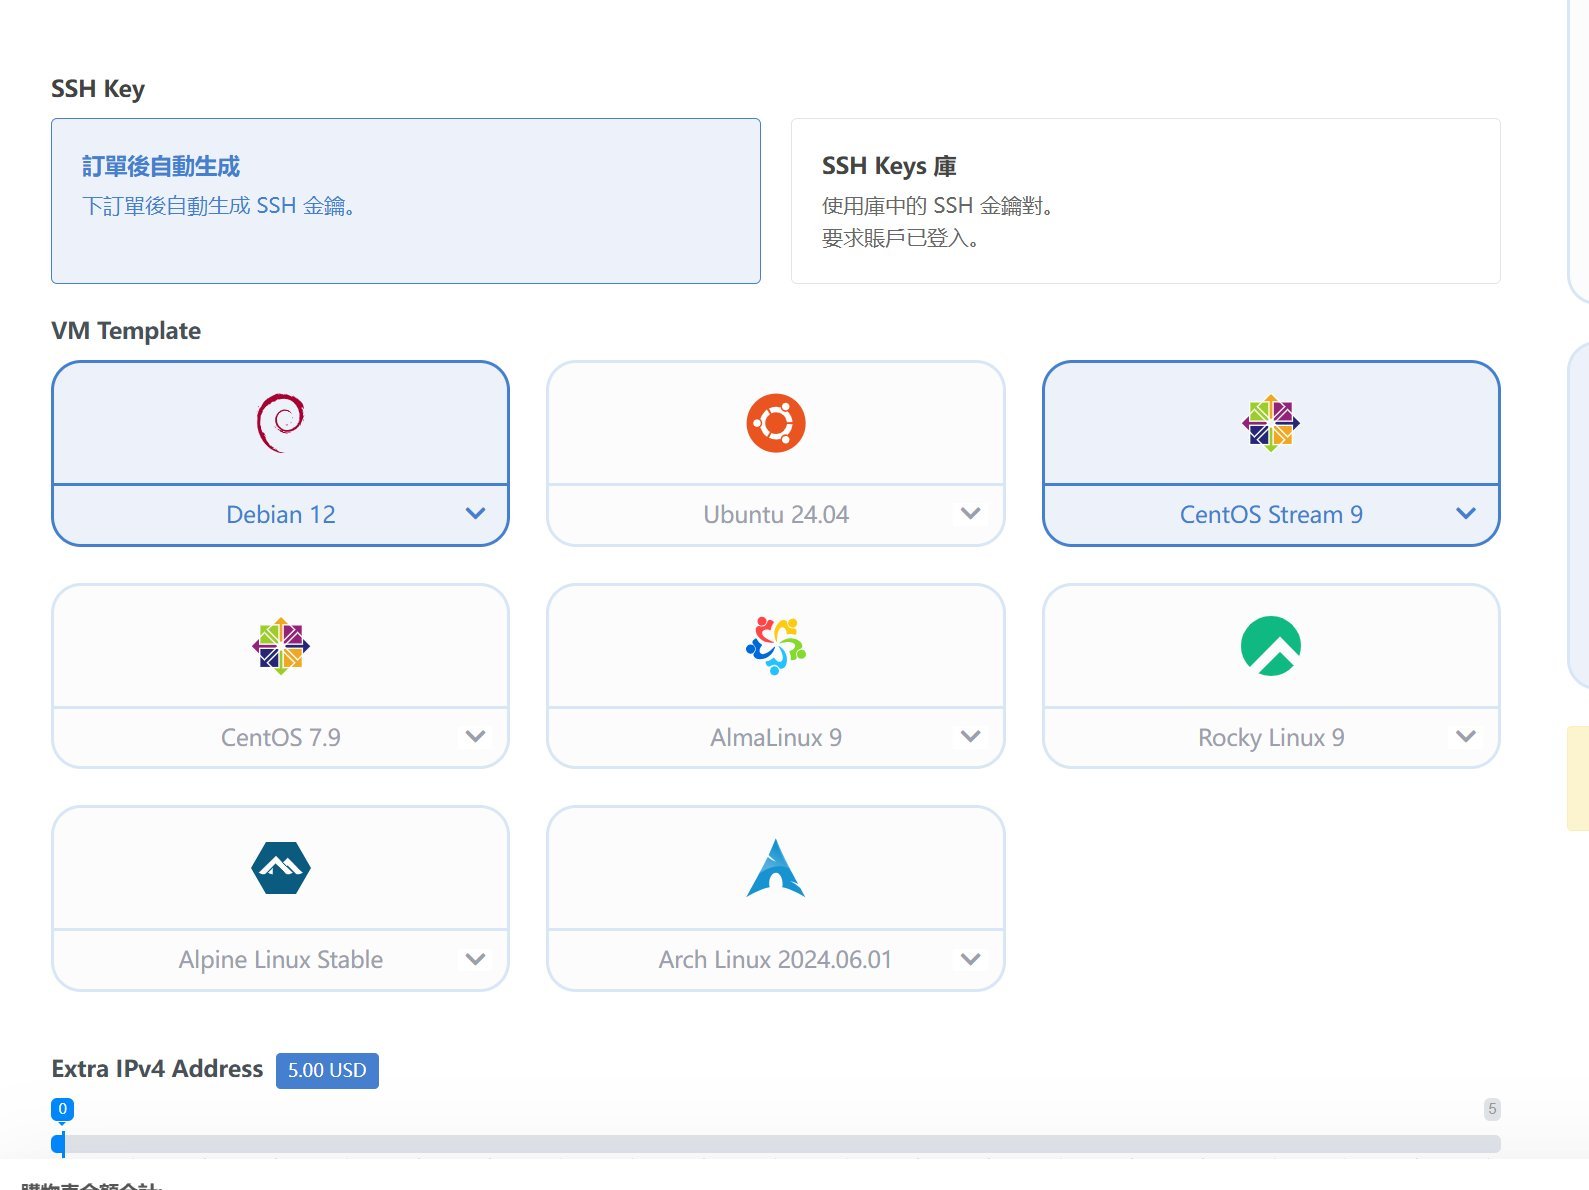Click the CentOS Stream 9 label
Image resolution: width=1589 pixels, height=1190 pixels.
click(1271, 515)
